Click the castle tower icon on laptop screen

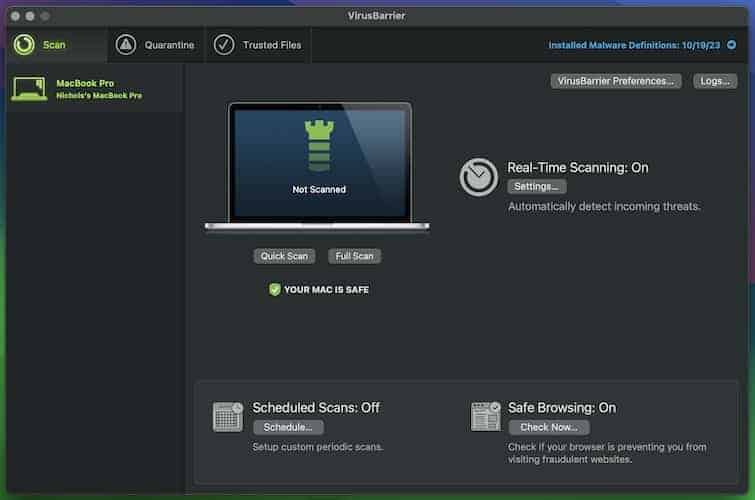click(319, 147)
